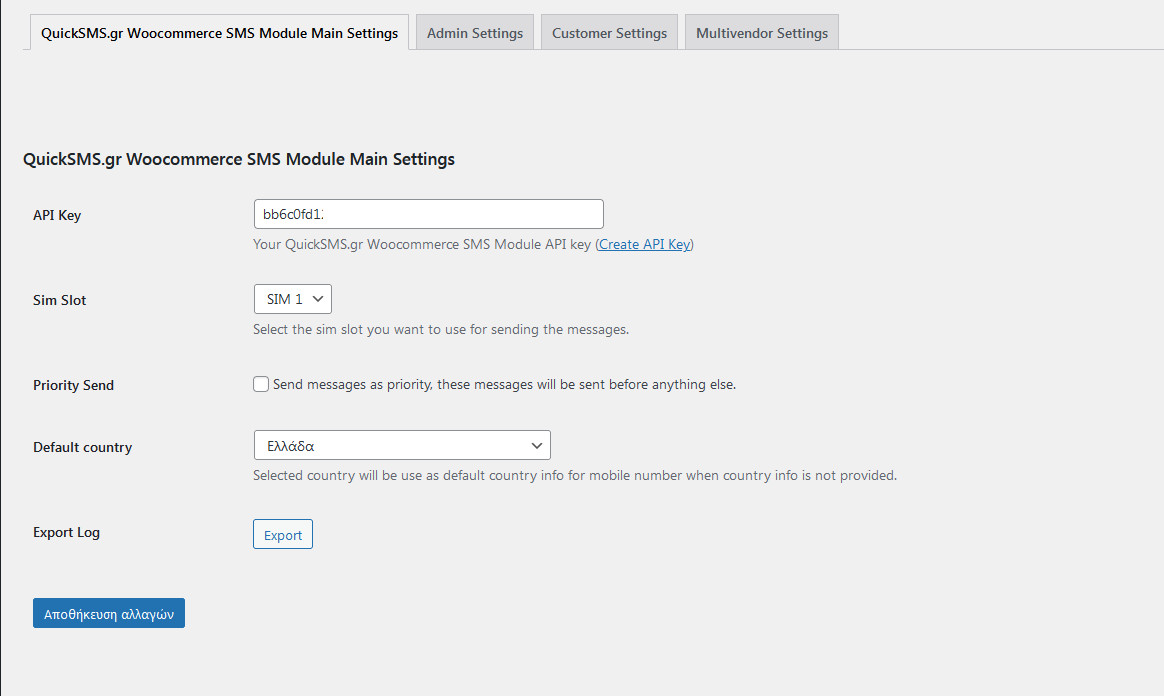The width and height of the screenshot is (1164, 696).
Task: Save changes with the Αποθήκευση αλλαγών button
Action: point(109,614)
